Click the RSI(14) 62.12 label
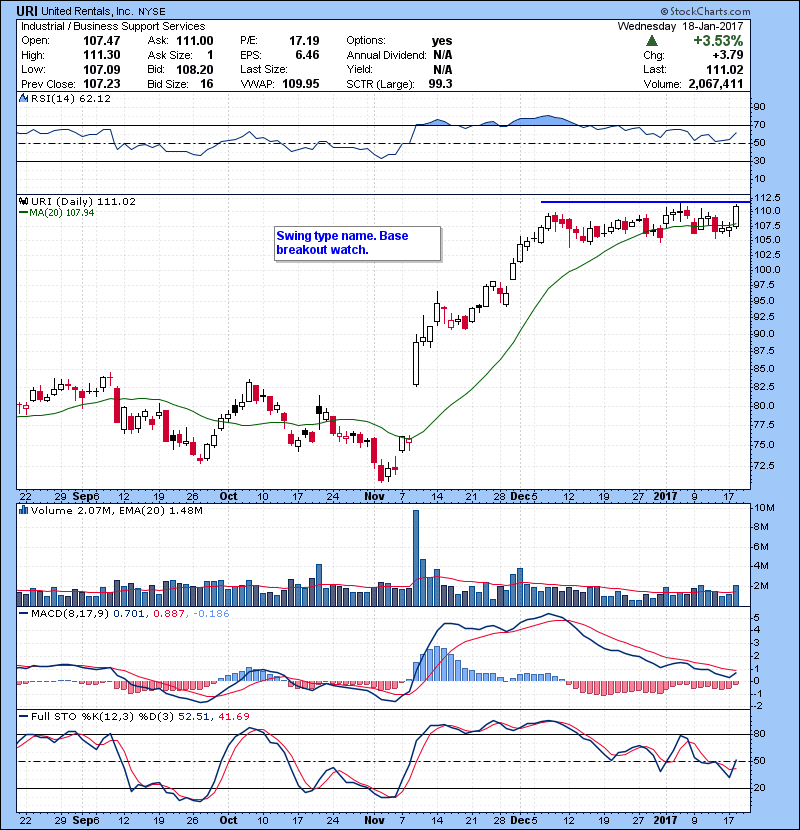This screenshot has height=830, width=800. pyautogui.click(x=70, y=98)
